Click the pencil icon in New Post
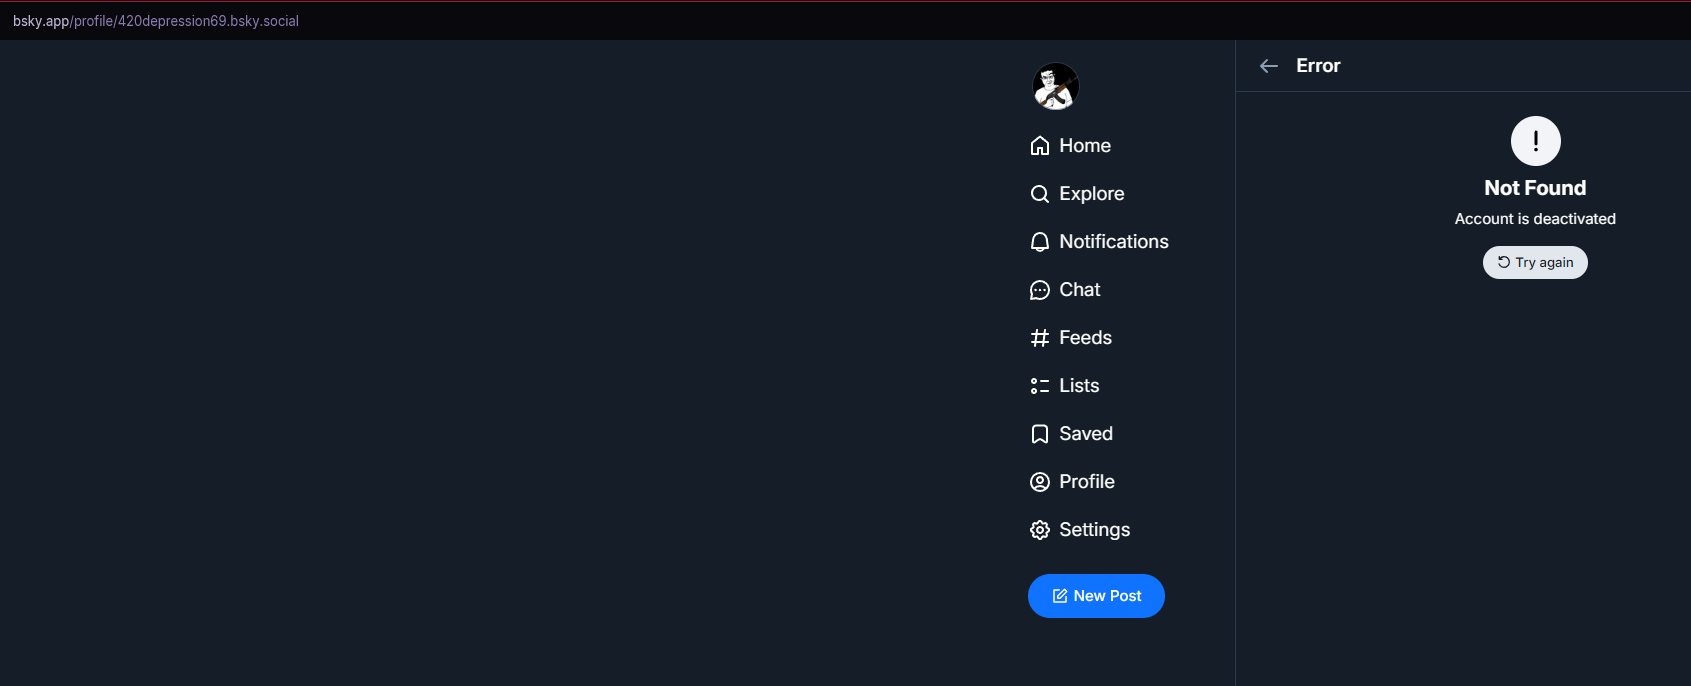Image resolution: width=1691 pixels, height=686 pixels. pos(1060,596)
